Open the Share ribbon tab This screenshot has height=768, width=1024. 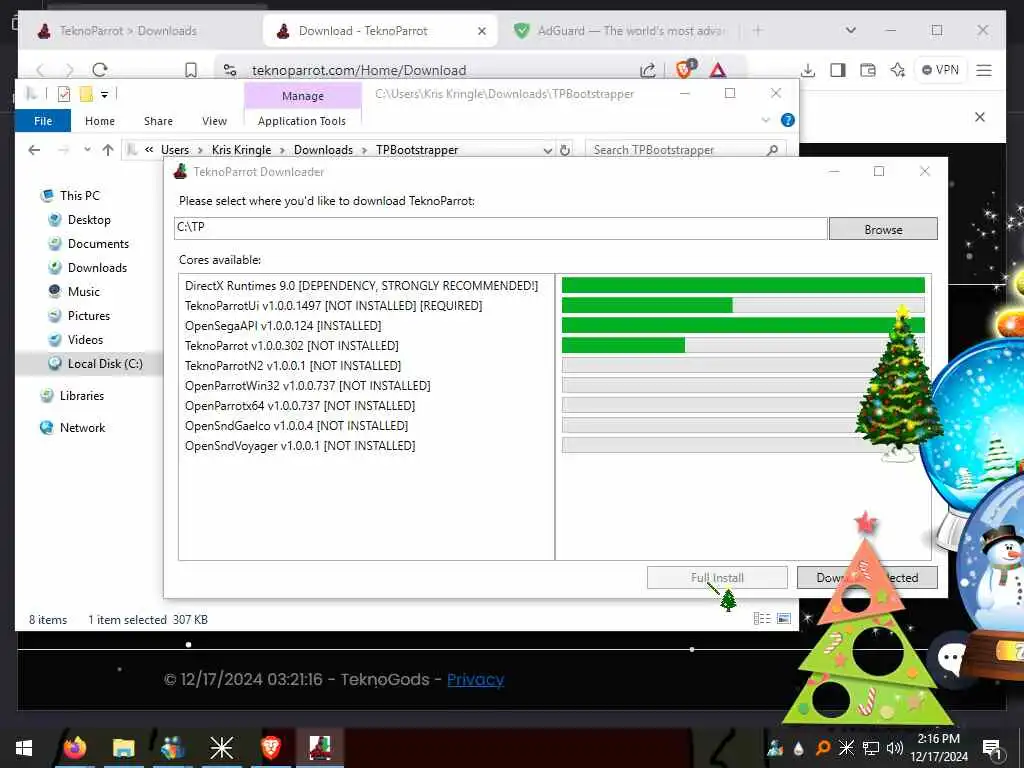158,121
